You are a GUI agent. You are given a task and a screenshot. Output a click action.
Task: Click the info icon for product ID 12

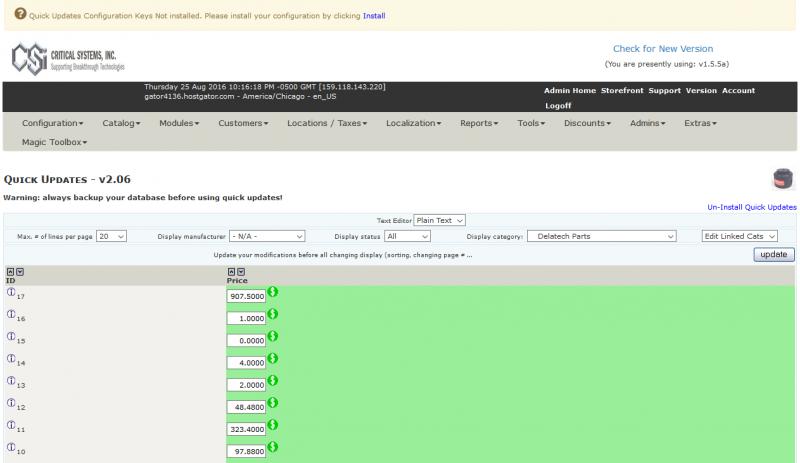11,403
